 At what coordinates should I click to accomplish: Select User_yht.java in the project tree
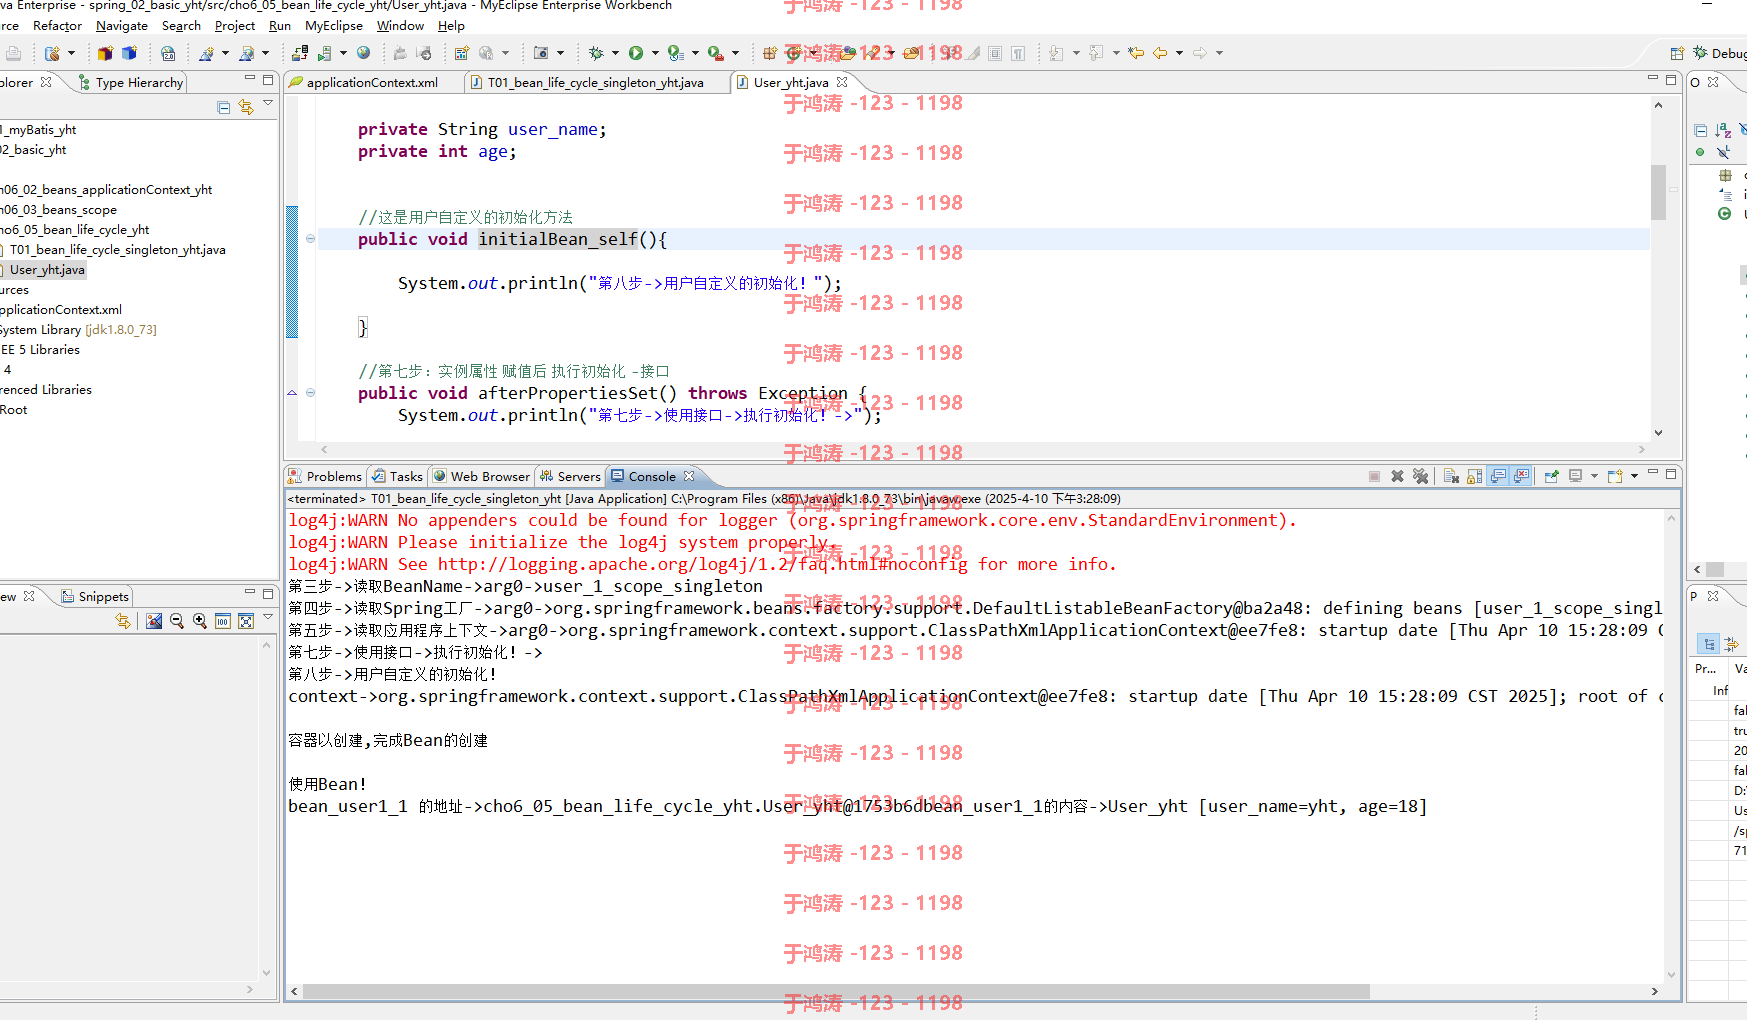click(47, 270)
